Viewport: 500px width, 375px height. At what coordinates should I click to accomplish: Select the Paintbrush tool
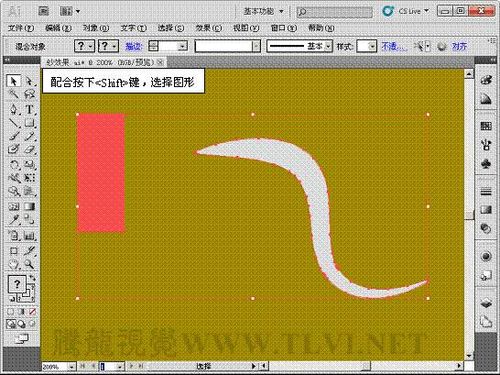click(13, 136)
